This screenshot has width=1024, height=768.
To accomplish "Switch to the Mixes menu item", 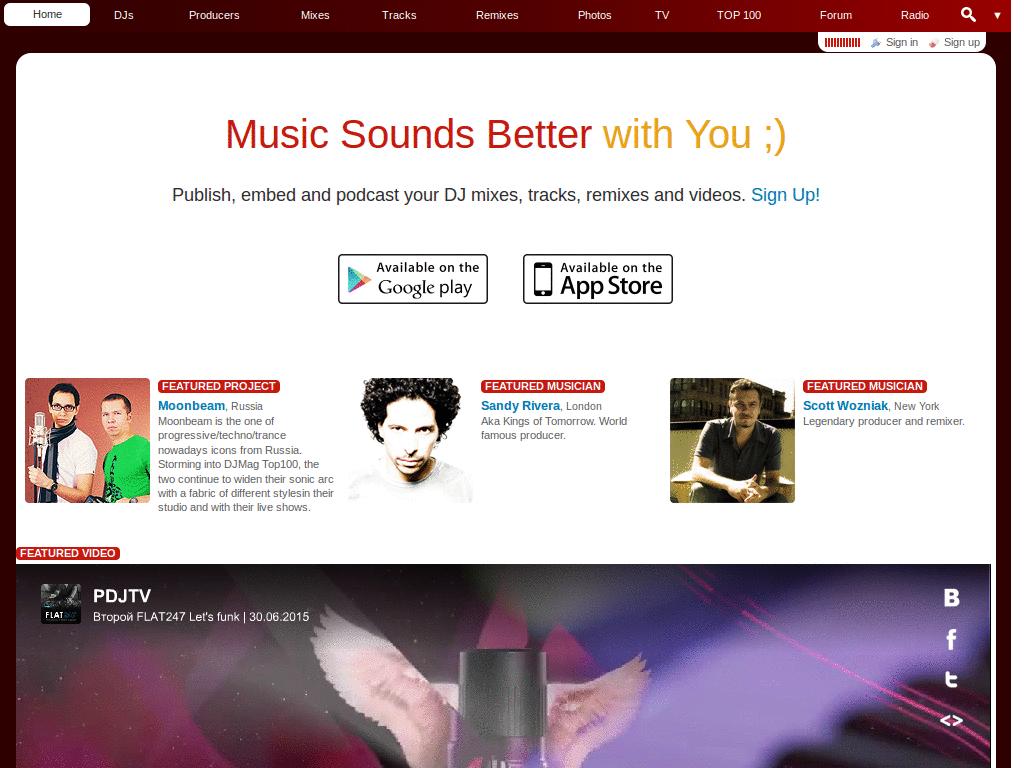I will pos(315,15).
